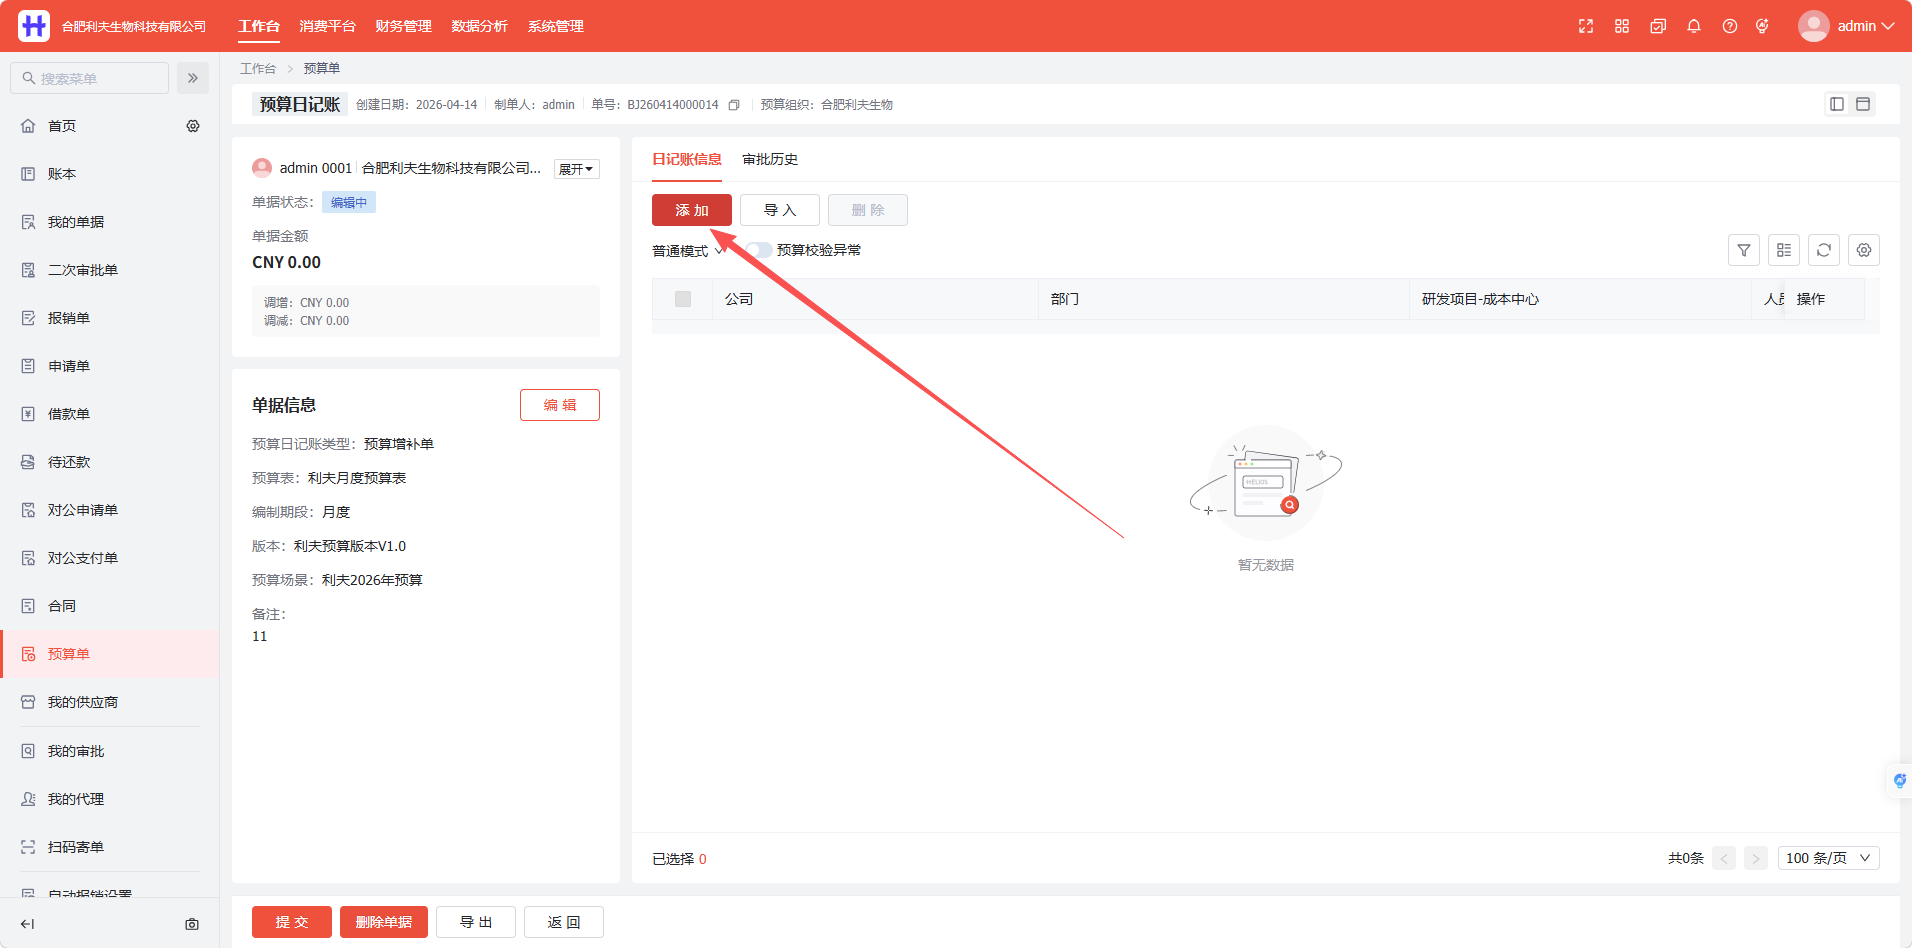Switch to the 审批历史 tab

tap(770, 159)
